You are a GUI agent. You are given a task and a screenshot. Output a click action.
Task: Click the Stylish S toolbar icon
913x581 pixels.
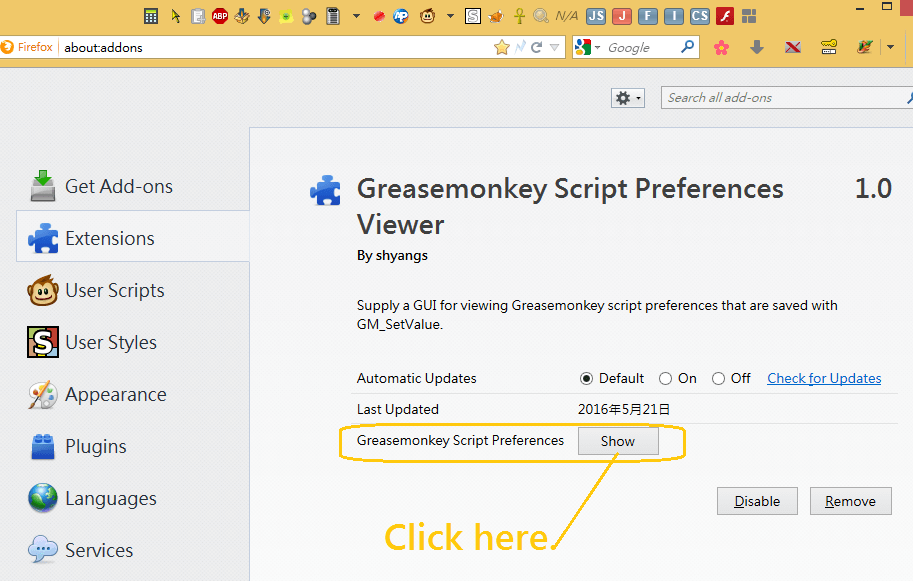[473, 16]
